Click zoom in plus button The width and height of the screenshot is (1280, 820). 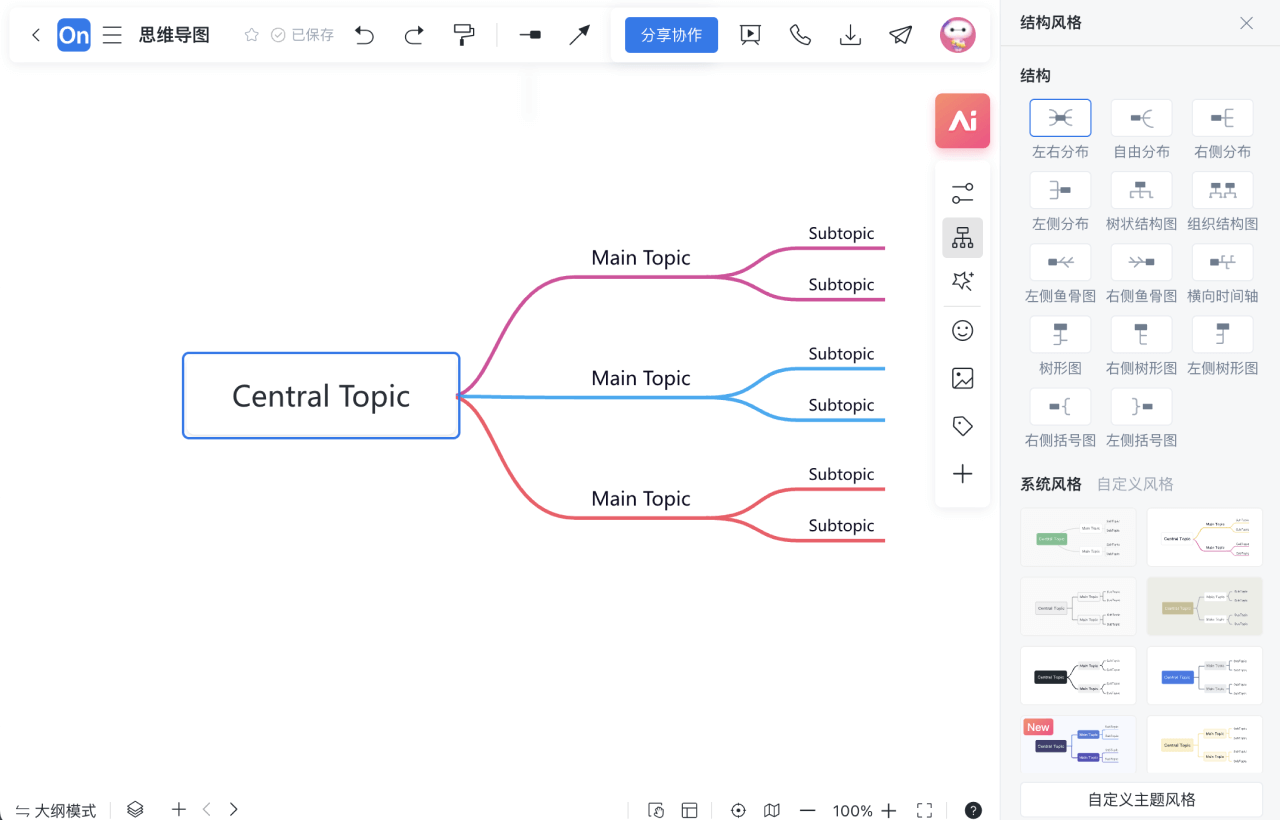(888, 810)
